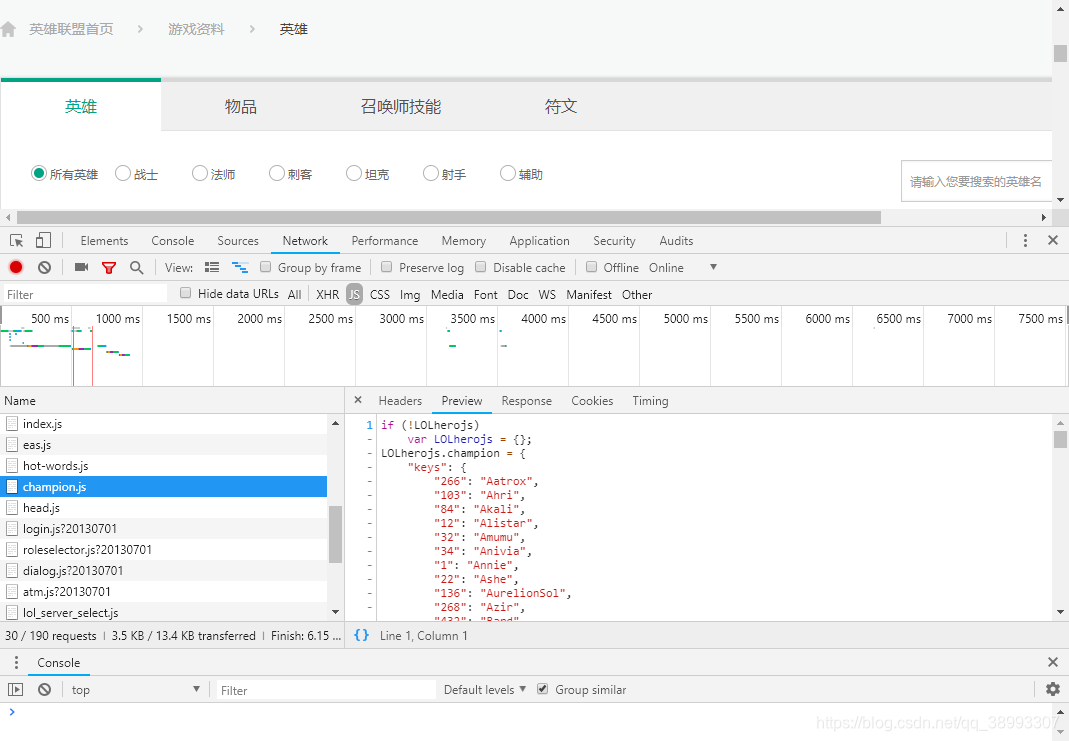
Task: Select the 刺客 radio button
Action: tap(277, 173)
